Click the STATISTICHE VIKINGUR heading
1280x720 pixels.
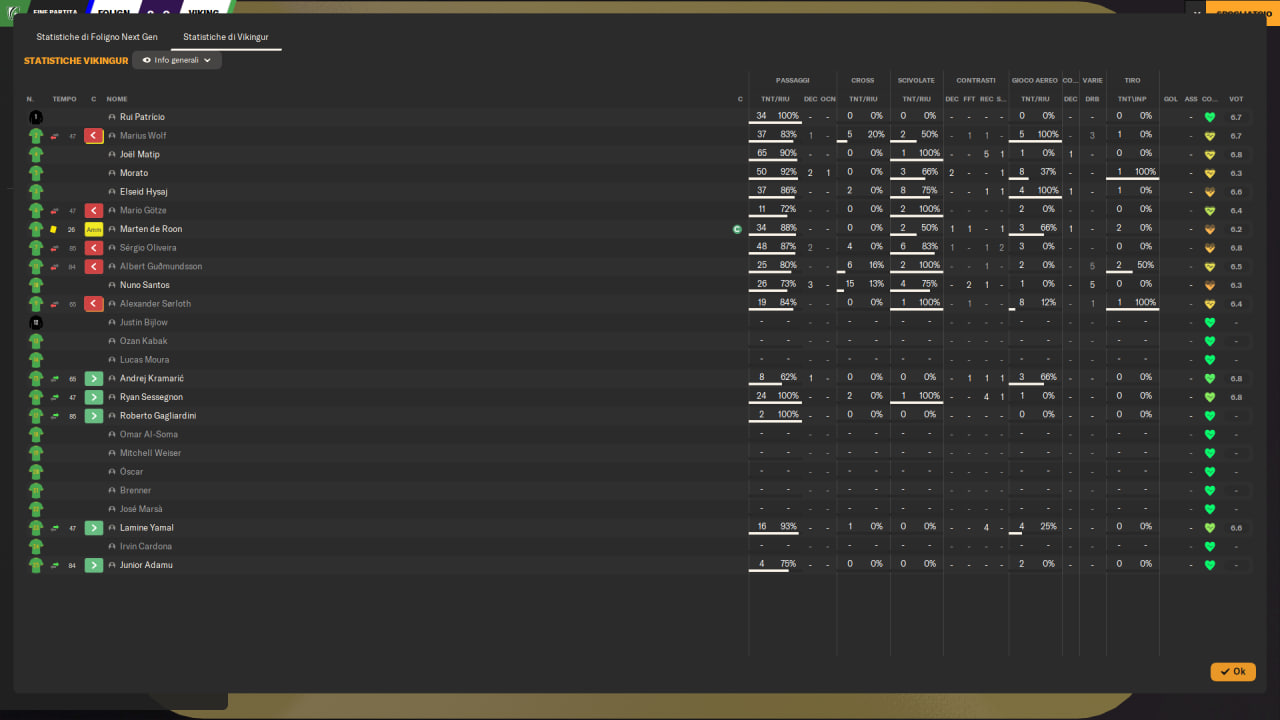point(76,61)
